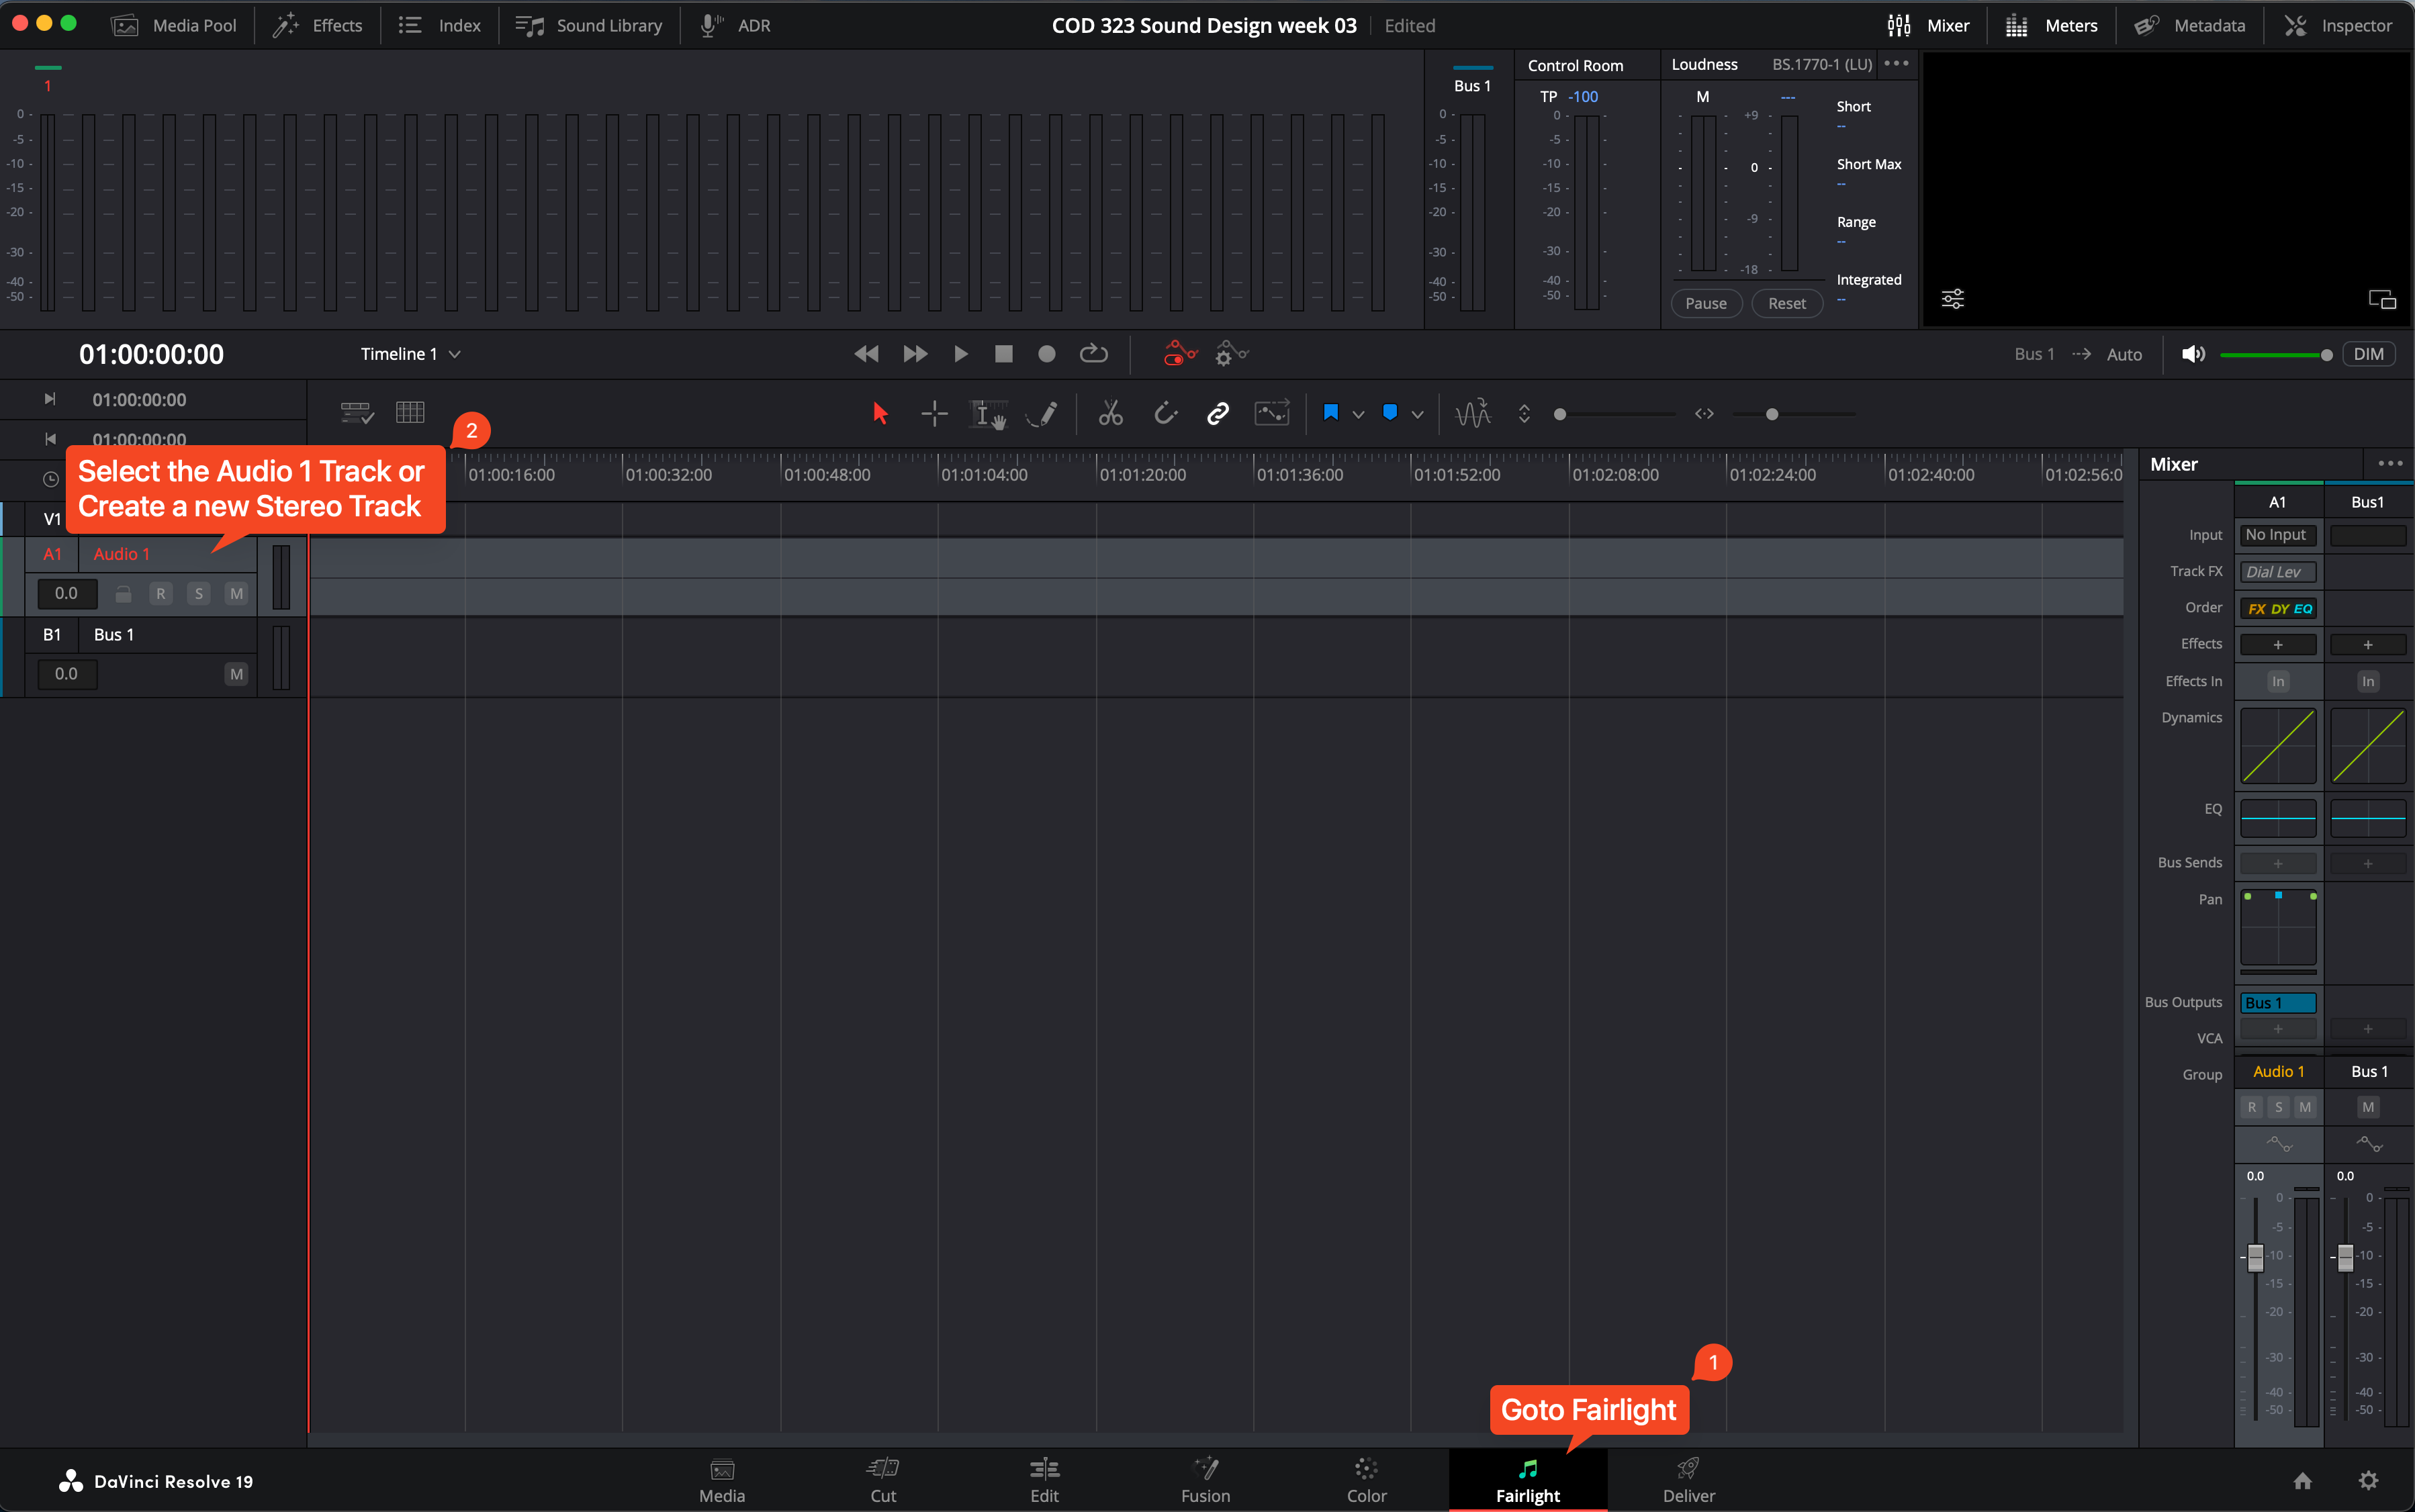Screen dimensions: 2415x1512
Task: Click the rewind transport button
Action: (x=866, y=354)
